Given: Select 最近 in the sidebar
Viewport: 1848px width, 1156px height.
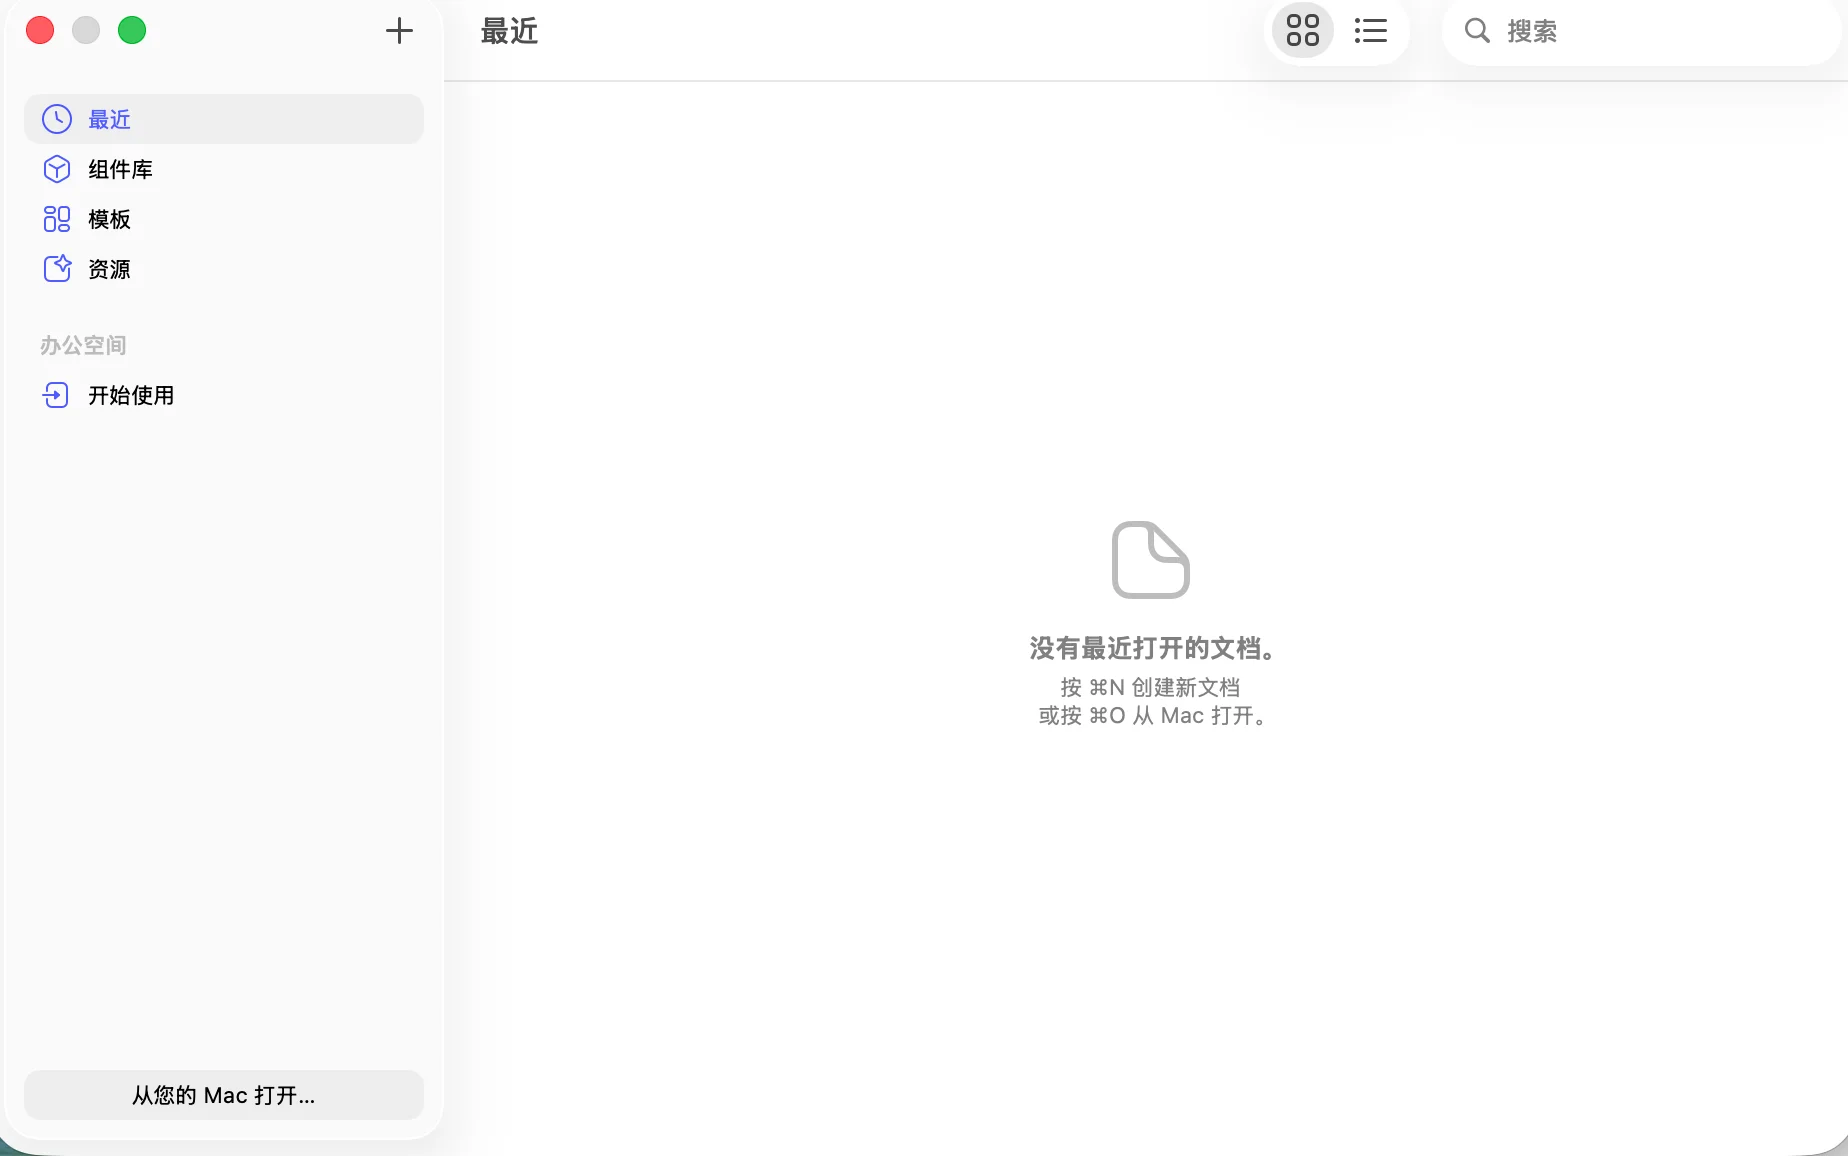Looking at the screenshot, I should pyautogui.click(x=224, y=119).
